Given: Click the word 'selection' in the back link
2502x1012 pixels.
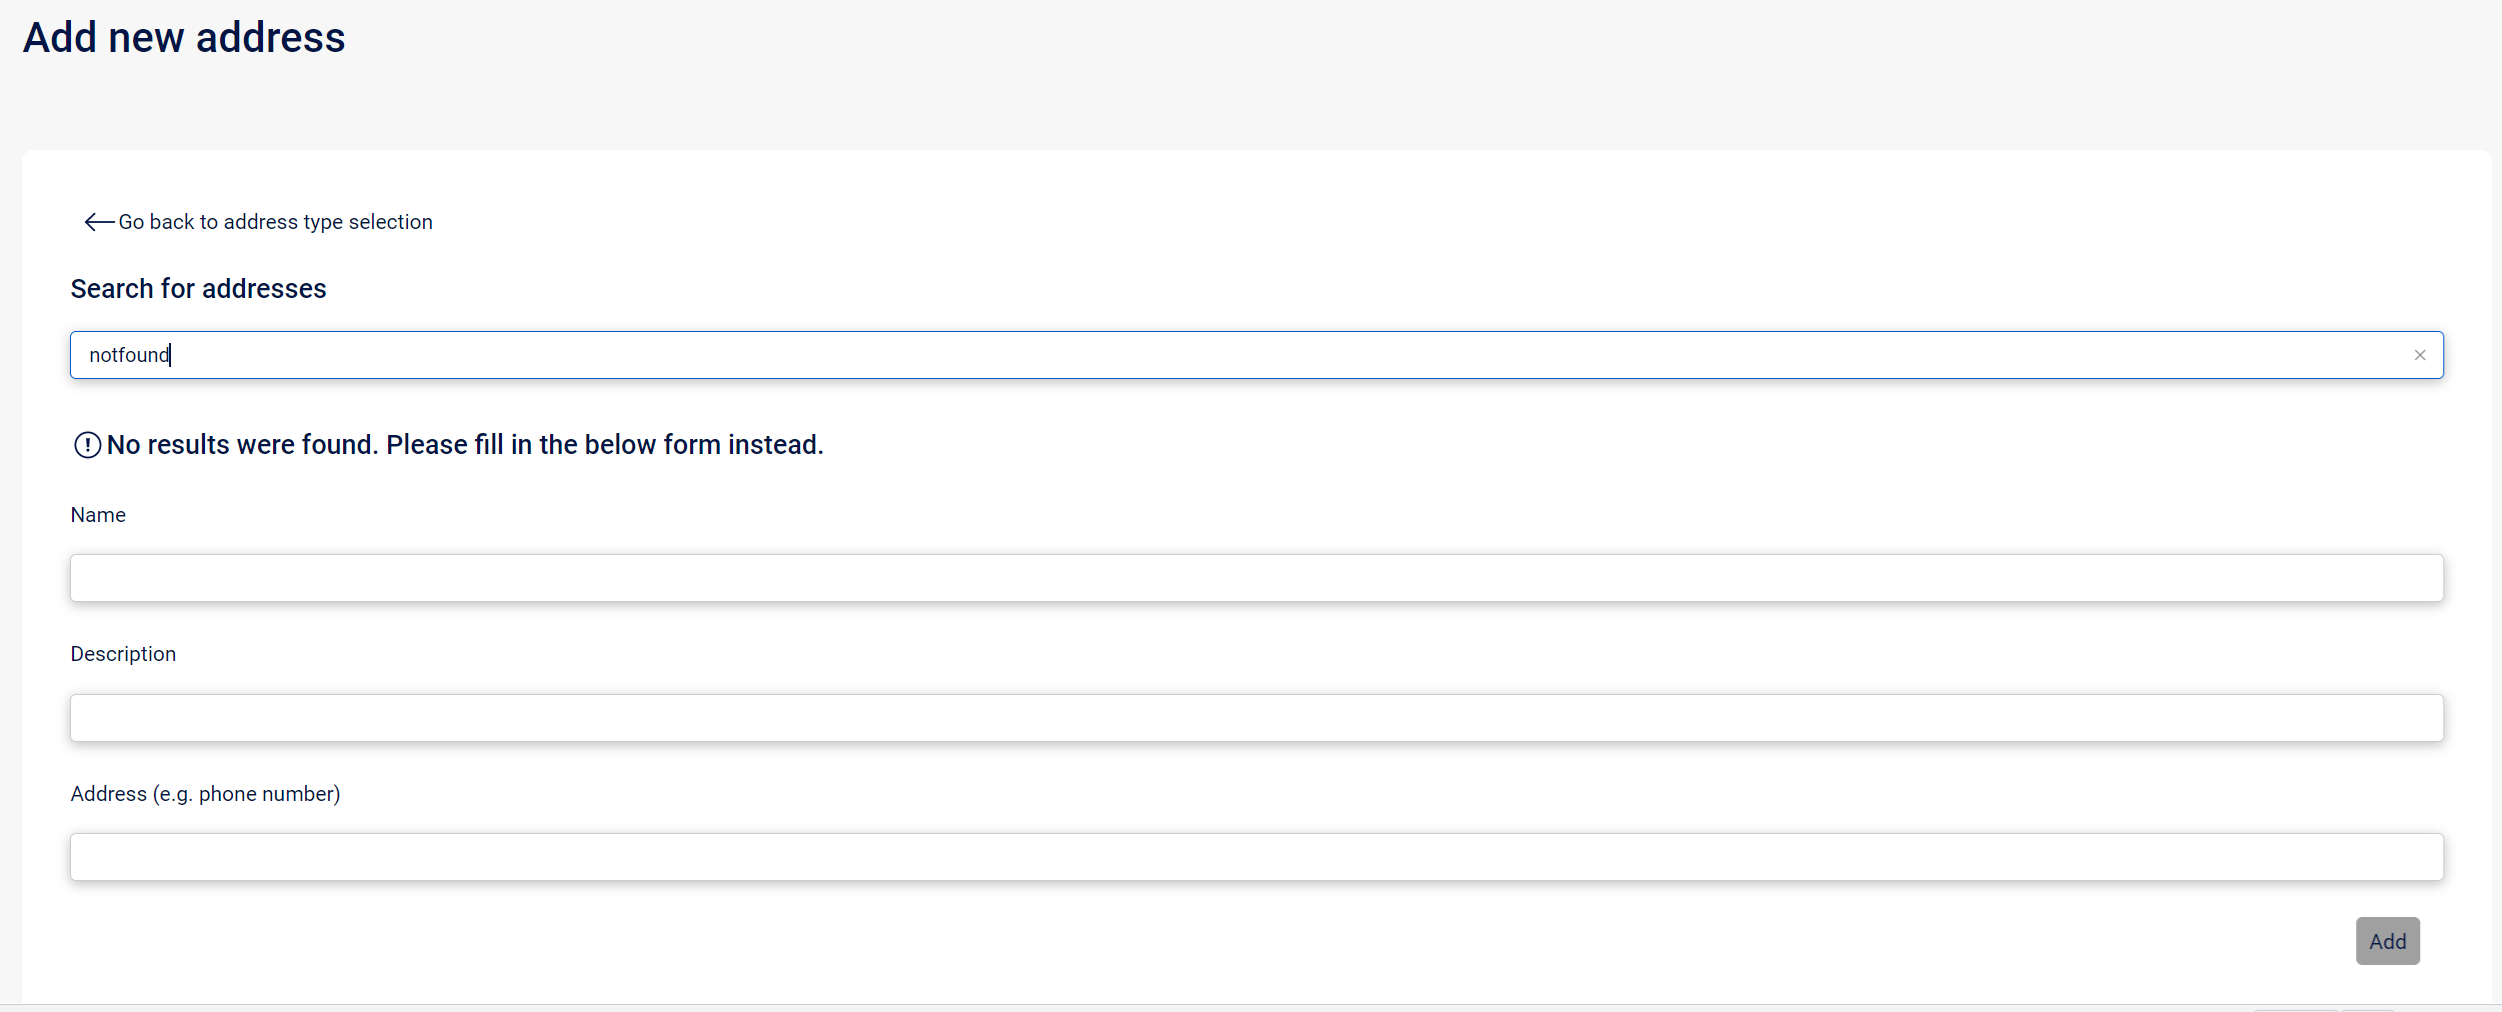Looking at the screenshot, I should click(x=390, y=222).
